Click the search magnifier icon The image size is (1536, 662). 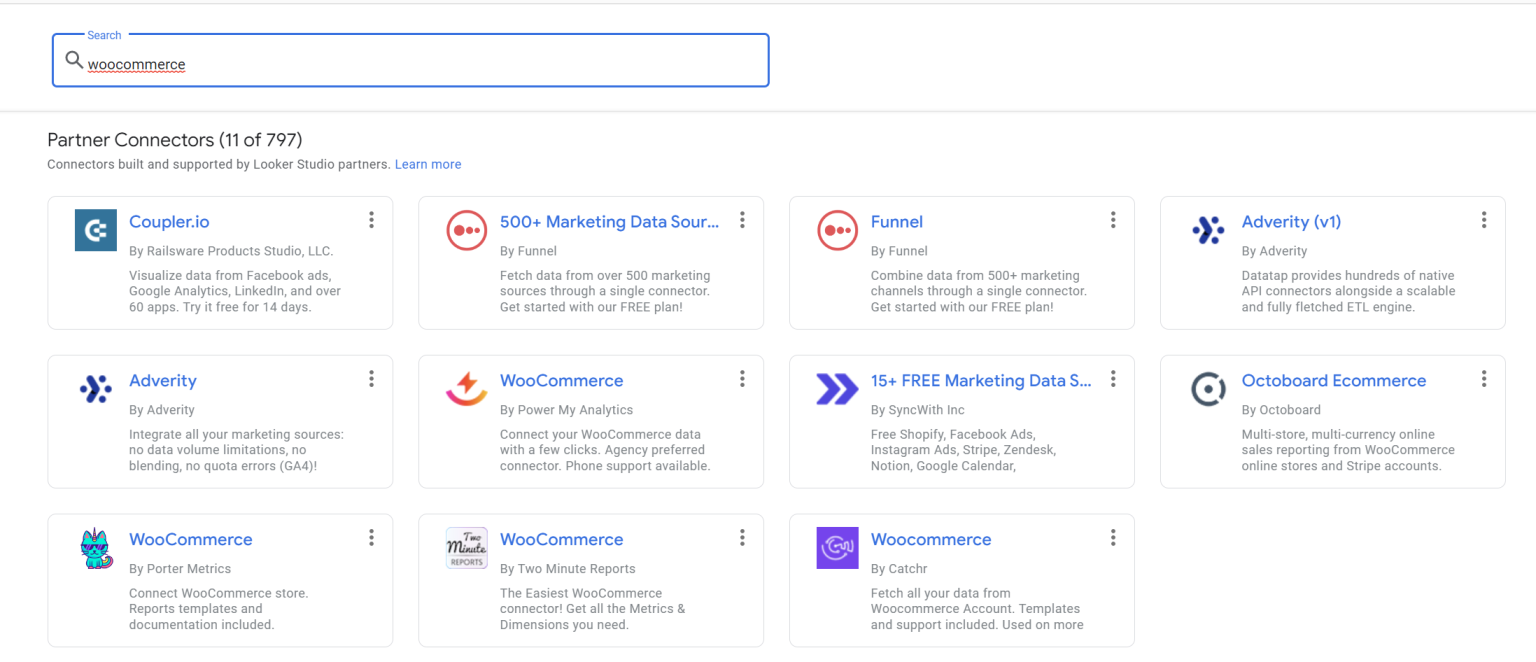click(74, 61)
